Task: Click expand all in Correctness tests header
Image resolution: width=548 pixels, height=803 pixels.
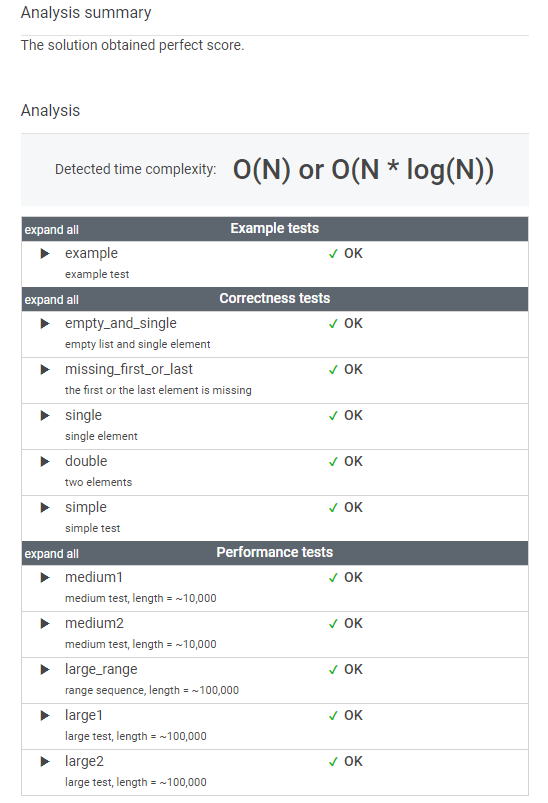Action: tap(51, 300)
